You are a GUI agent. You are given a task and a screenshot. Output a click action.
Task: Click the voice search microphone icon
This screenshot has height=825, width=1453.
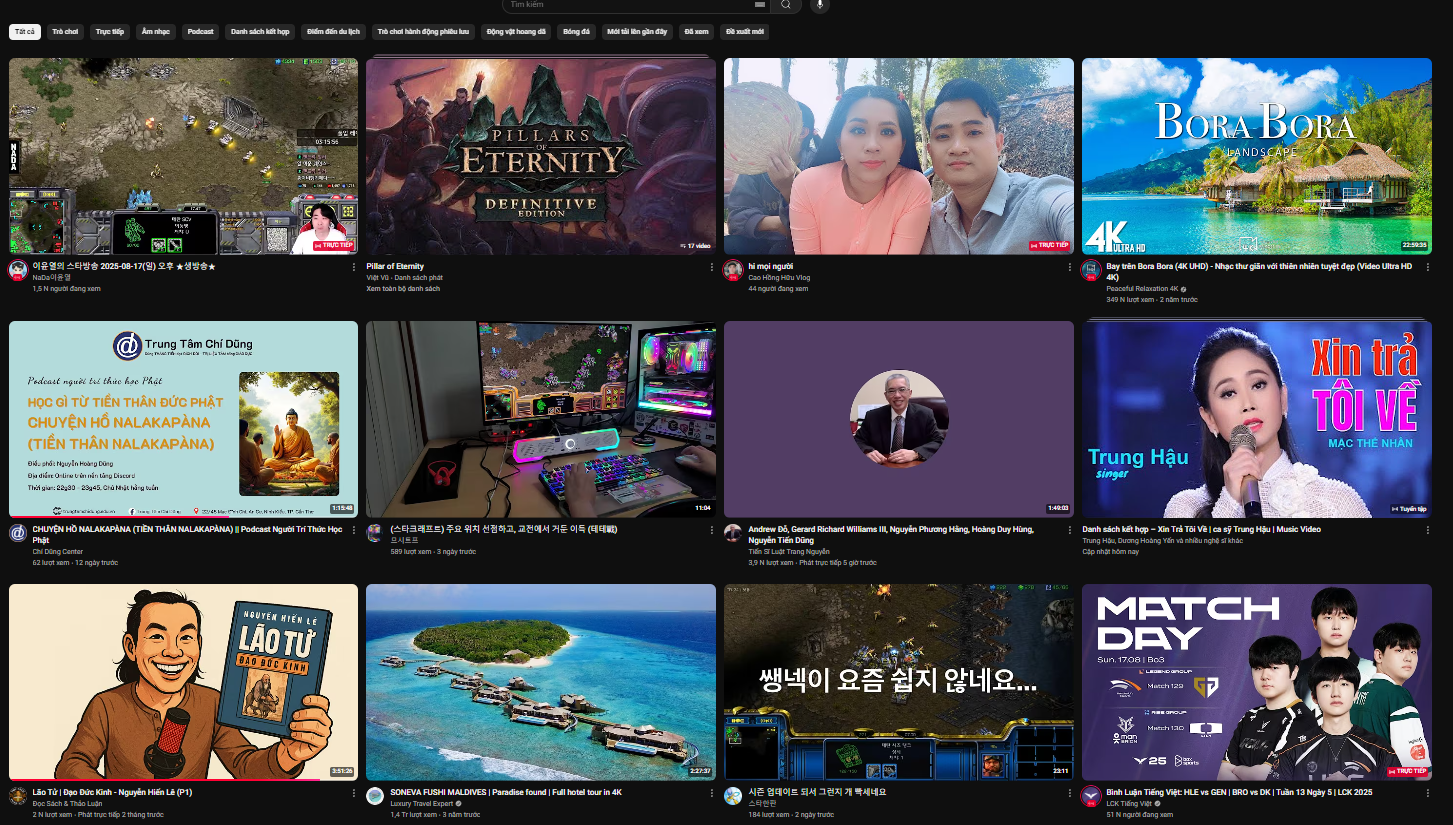pyautogui.click(x=820, y=5)
